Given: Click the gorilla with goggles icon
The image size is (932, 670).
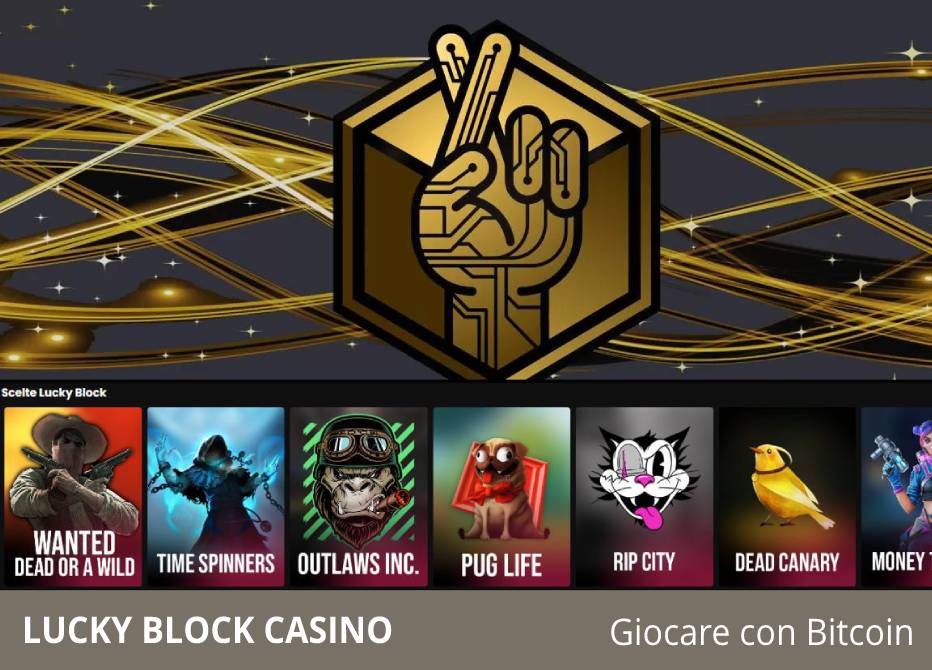Looking at the screenshot, I should coord(358,479).
